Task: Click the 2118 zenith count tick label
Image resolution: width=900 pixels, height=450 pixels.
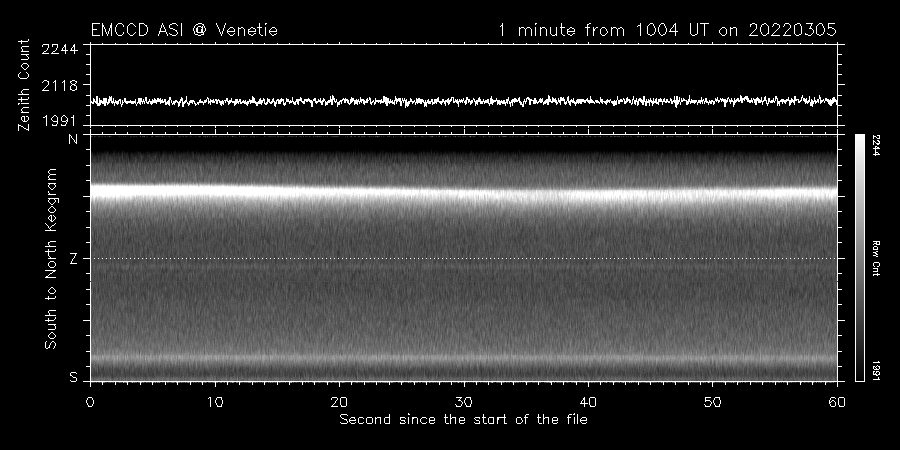Action: tap(59, 86)
